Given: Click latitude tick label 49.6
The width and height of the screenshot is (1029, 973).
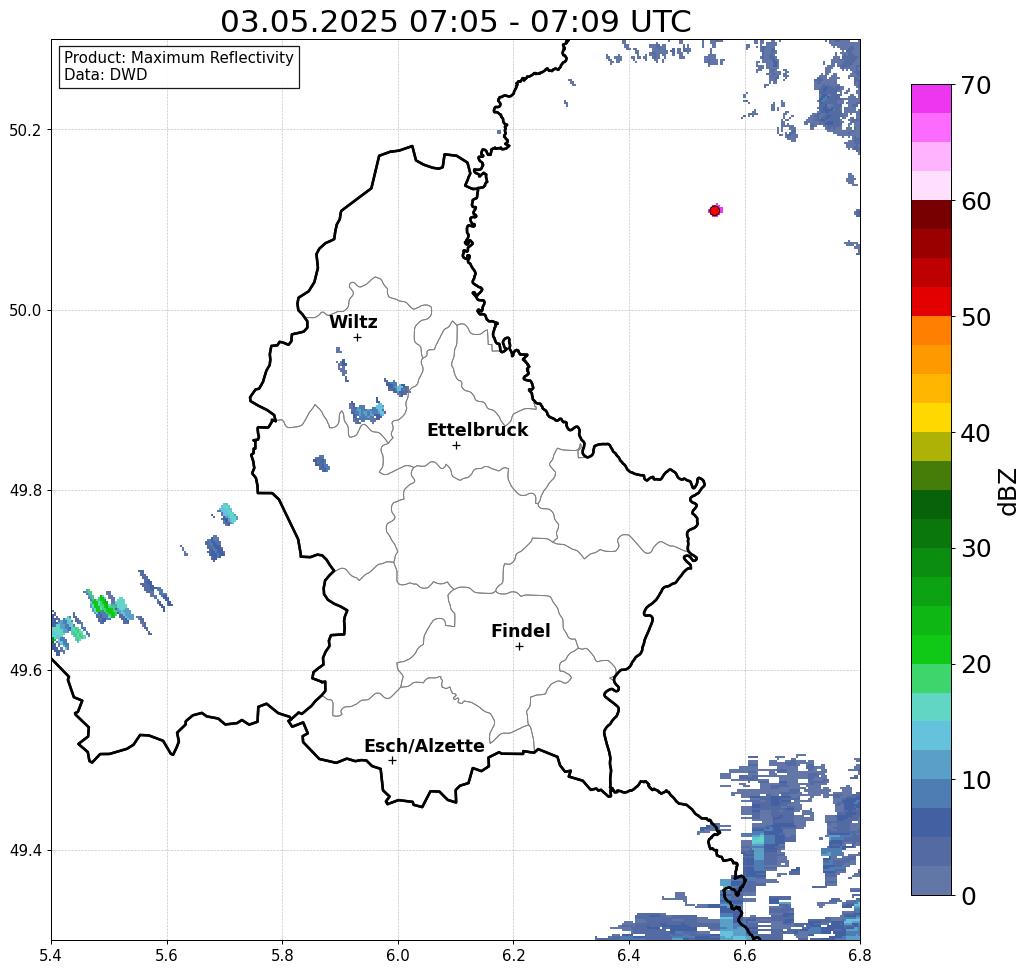Looking at the screenshot, I should tap(25, 671).
